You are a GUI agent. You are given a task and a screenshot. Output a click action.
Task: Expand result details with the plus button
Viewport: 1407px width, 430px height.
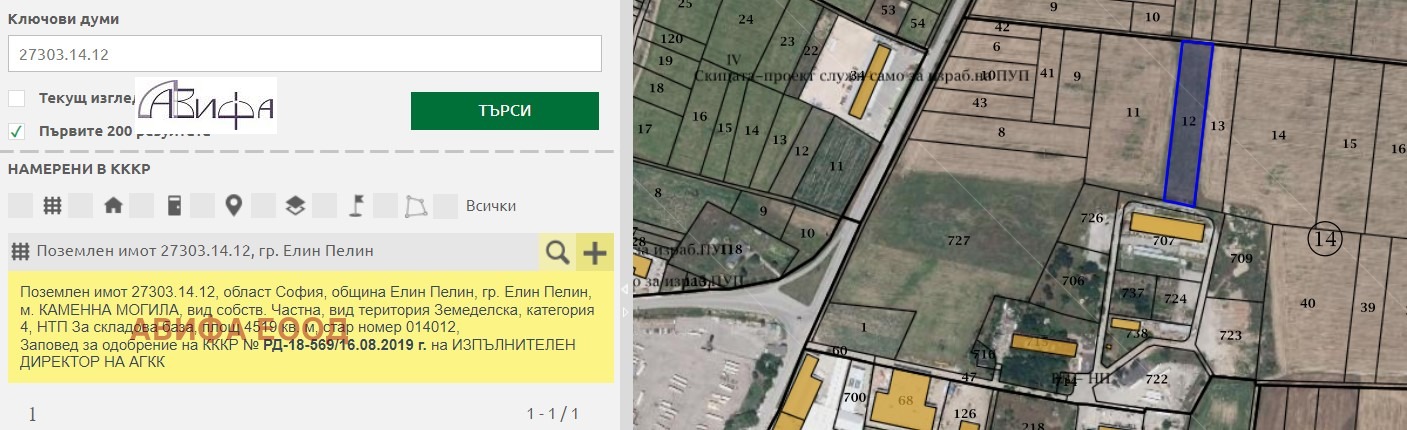(595, 252)
